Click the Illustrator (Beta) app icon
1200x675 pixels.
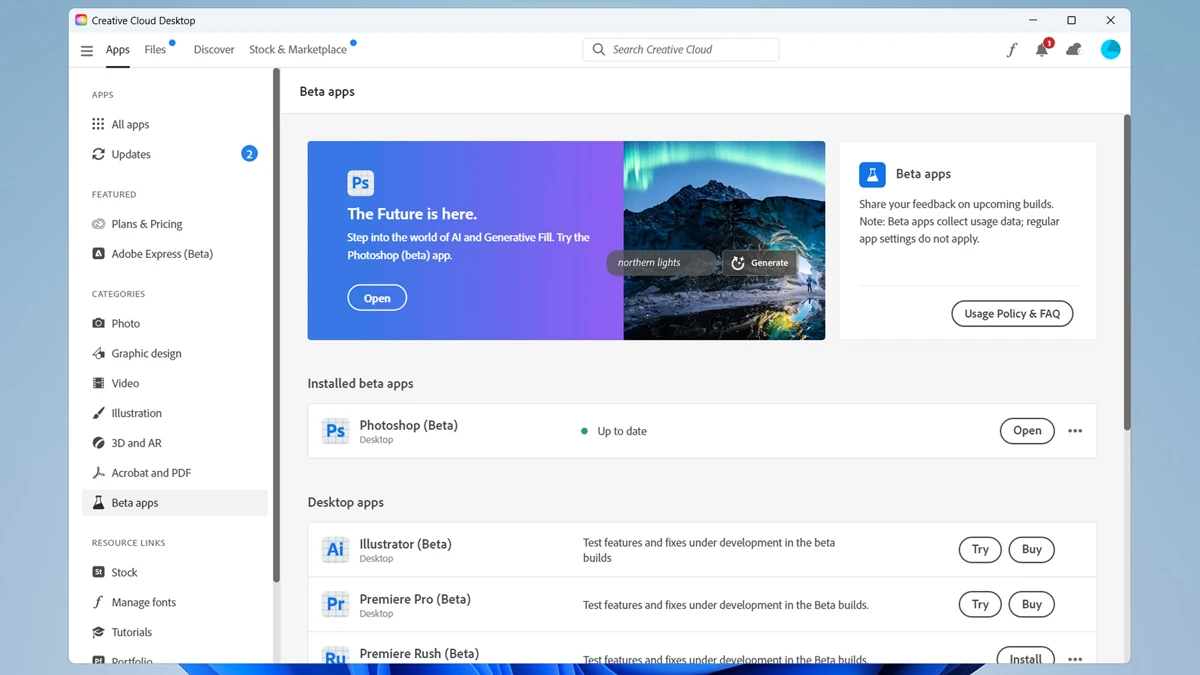[x=335, y=549]
